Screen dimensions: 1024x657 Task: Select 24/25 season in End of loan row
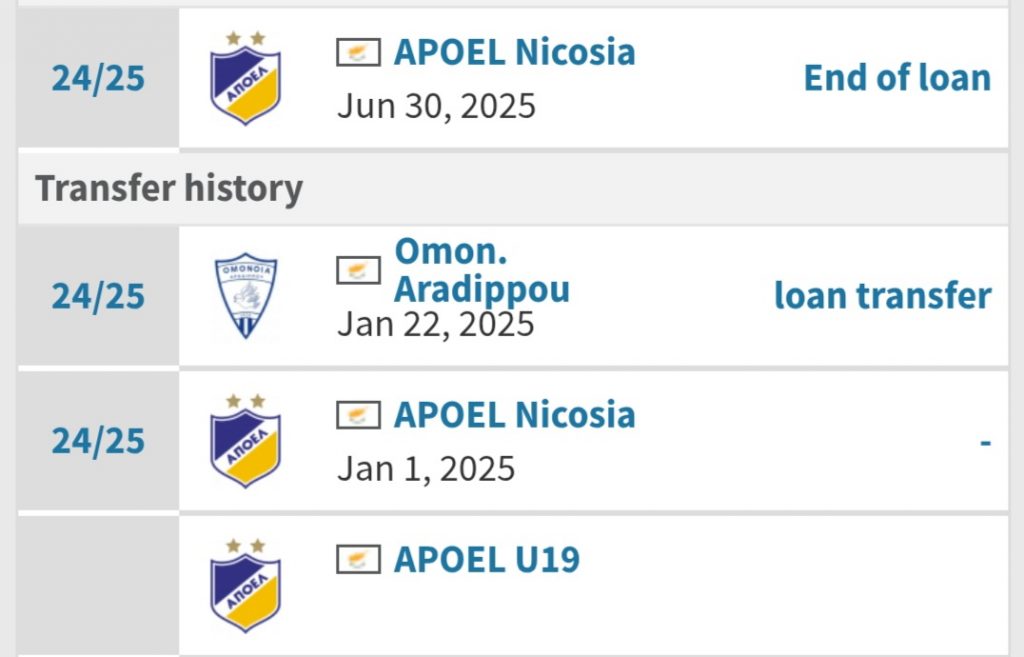pos(98,78)
